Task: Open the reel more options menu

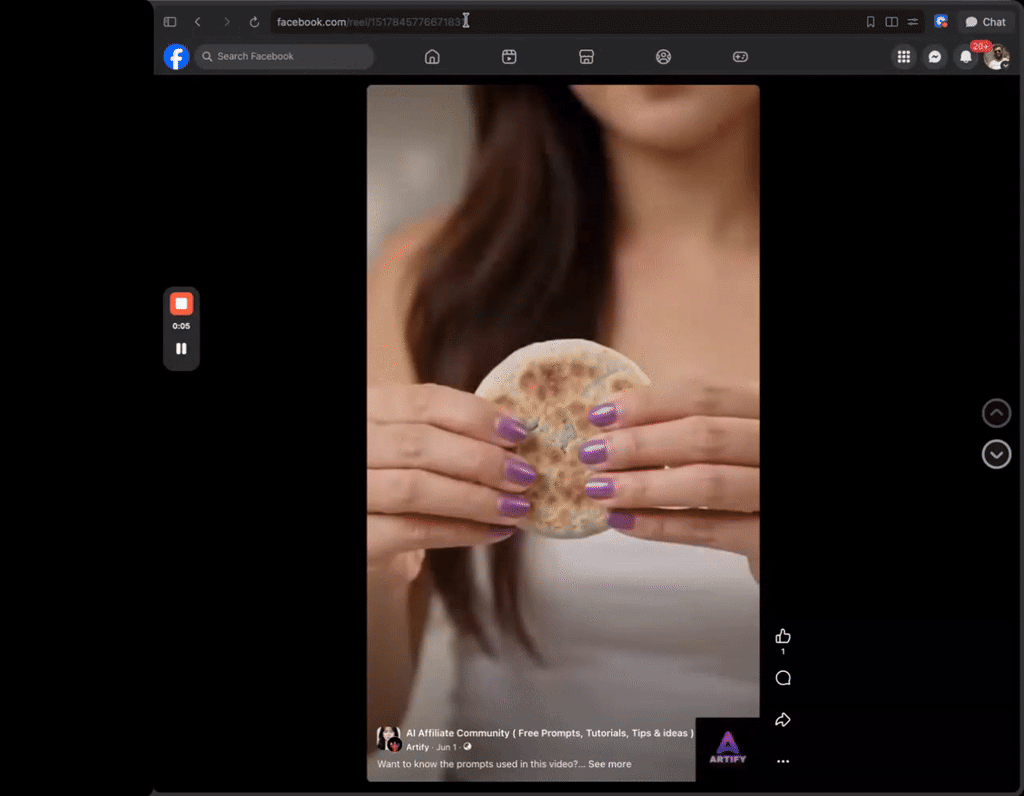Action: 782,761
